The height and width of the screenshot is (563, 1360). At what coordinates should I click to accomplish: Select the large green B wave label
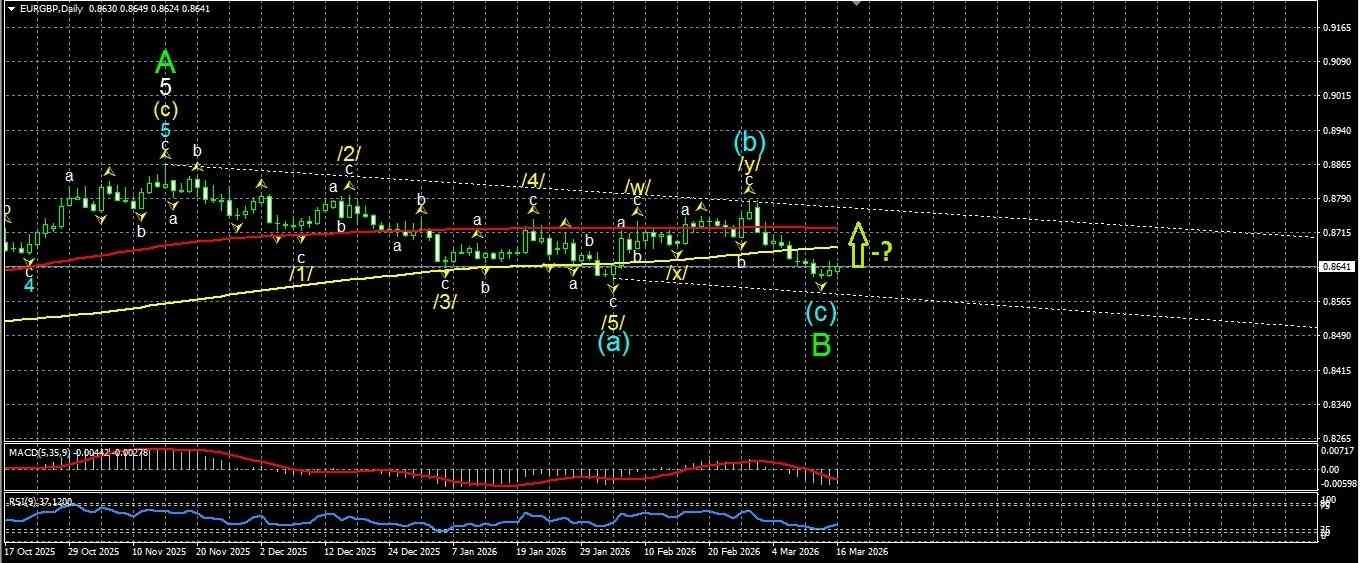(821, 346)
